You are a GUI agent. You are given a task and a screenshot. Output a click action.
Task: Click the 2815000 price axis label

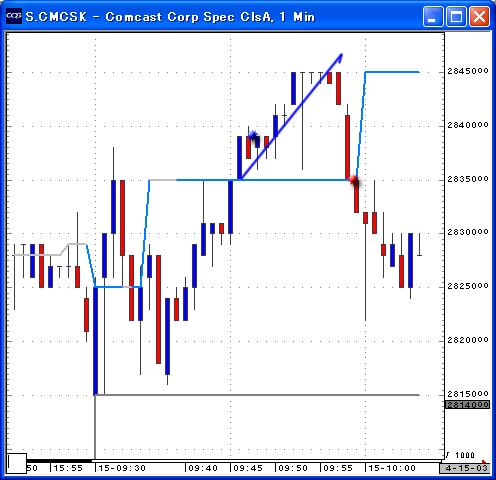[468, 394]
